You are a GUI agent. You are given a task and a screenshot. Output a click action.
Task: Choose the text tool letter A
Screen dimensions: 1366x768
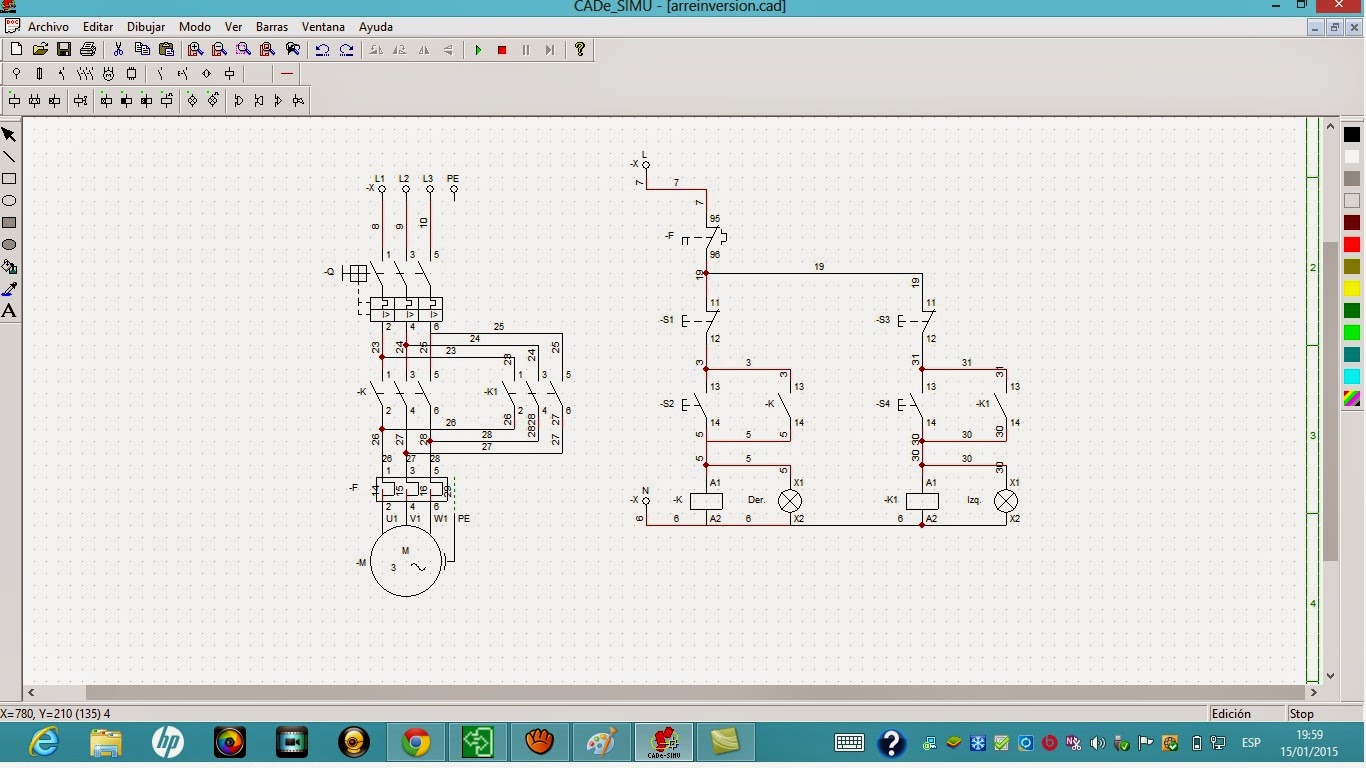9,311
